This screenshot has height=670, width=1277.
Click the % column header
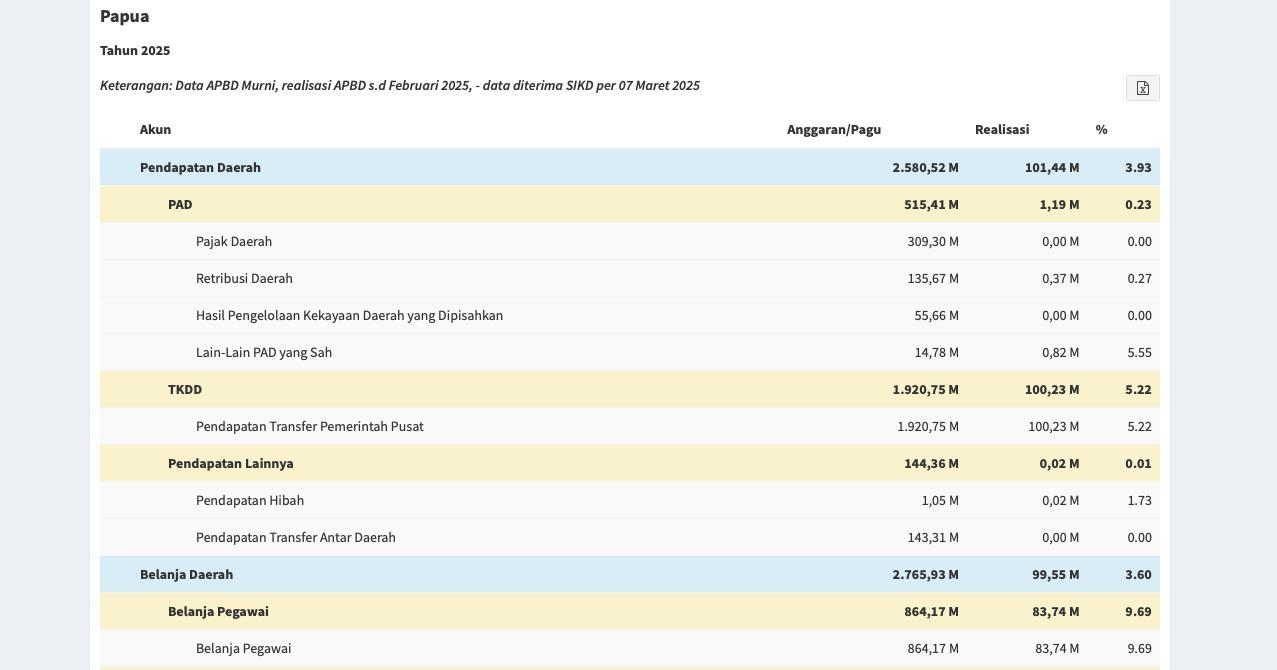coord(1101,129)
